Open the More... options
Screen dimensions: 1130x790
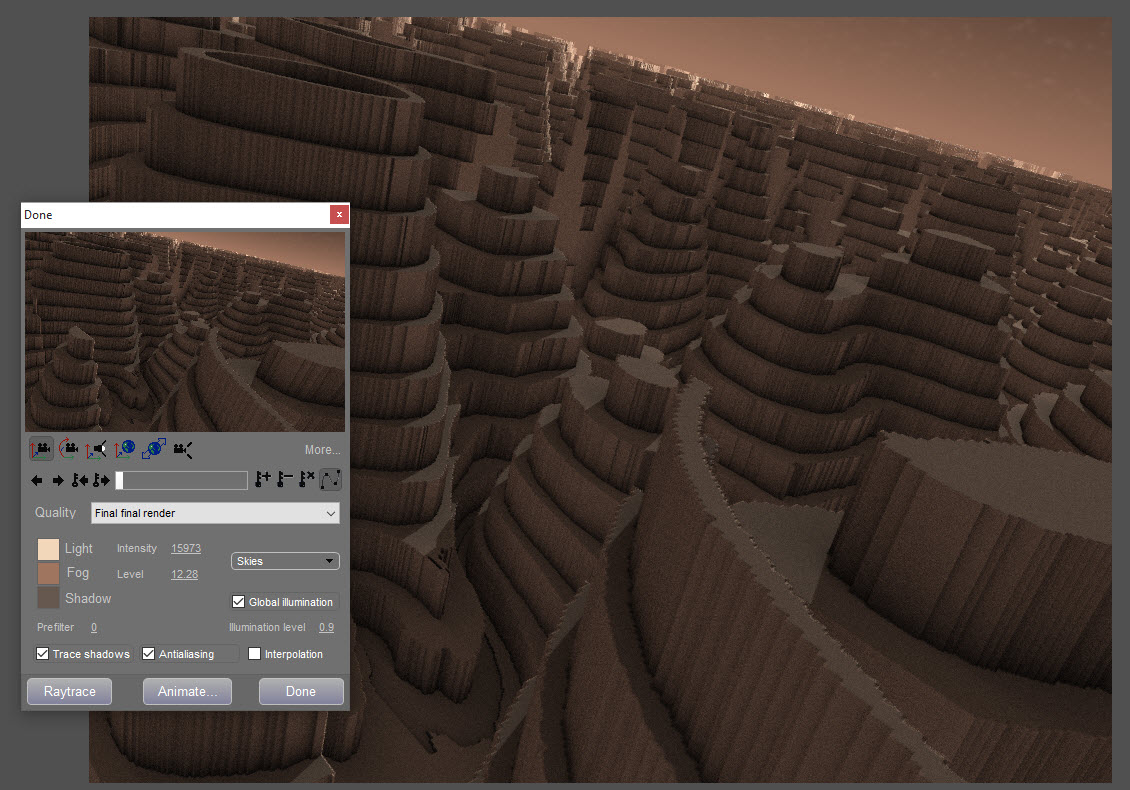[322, 450]
